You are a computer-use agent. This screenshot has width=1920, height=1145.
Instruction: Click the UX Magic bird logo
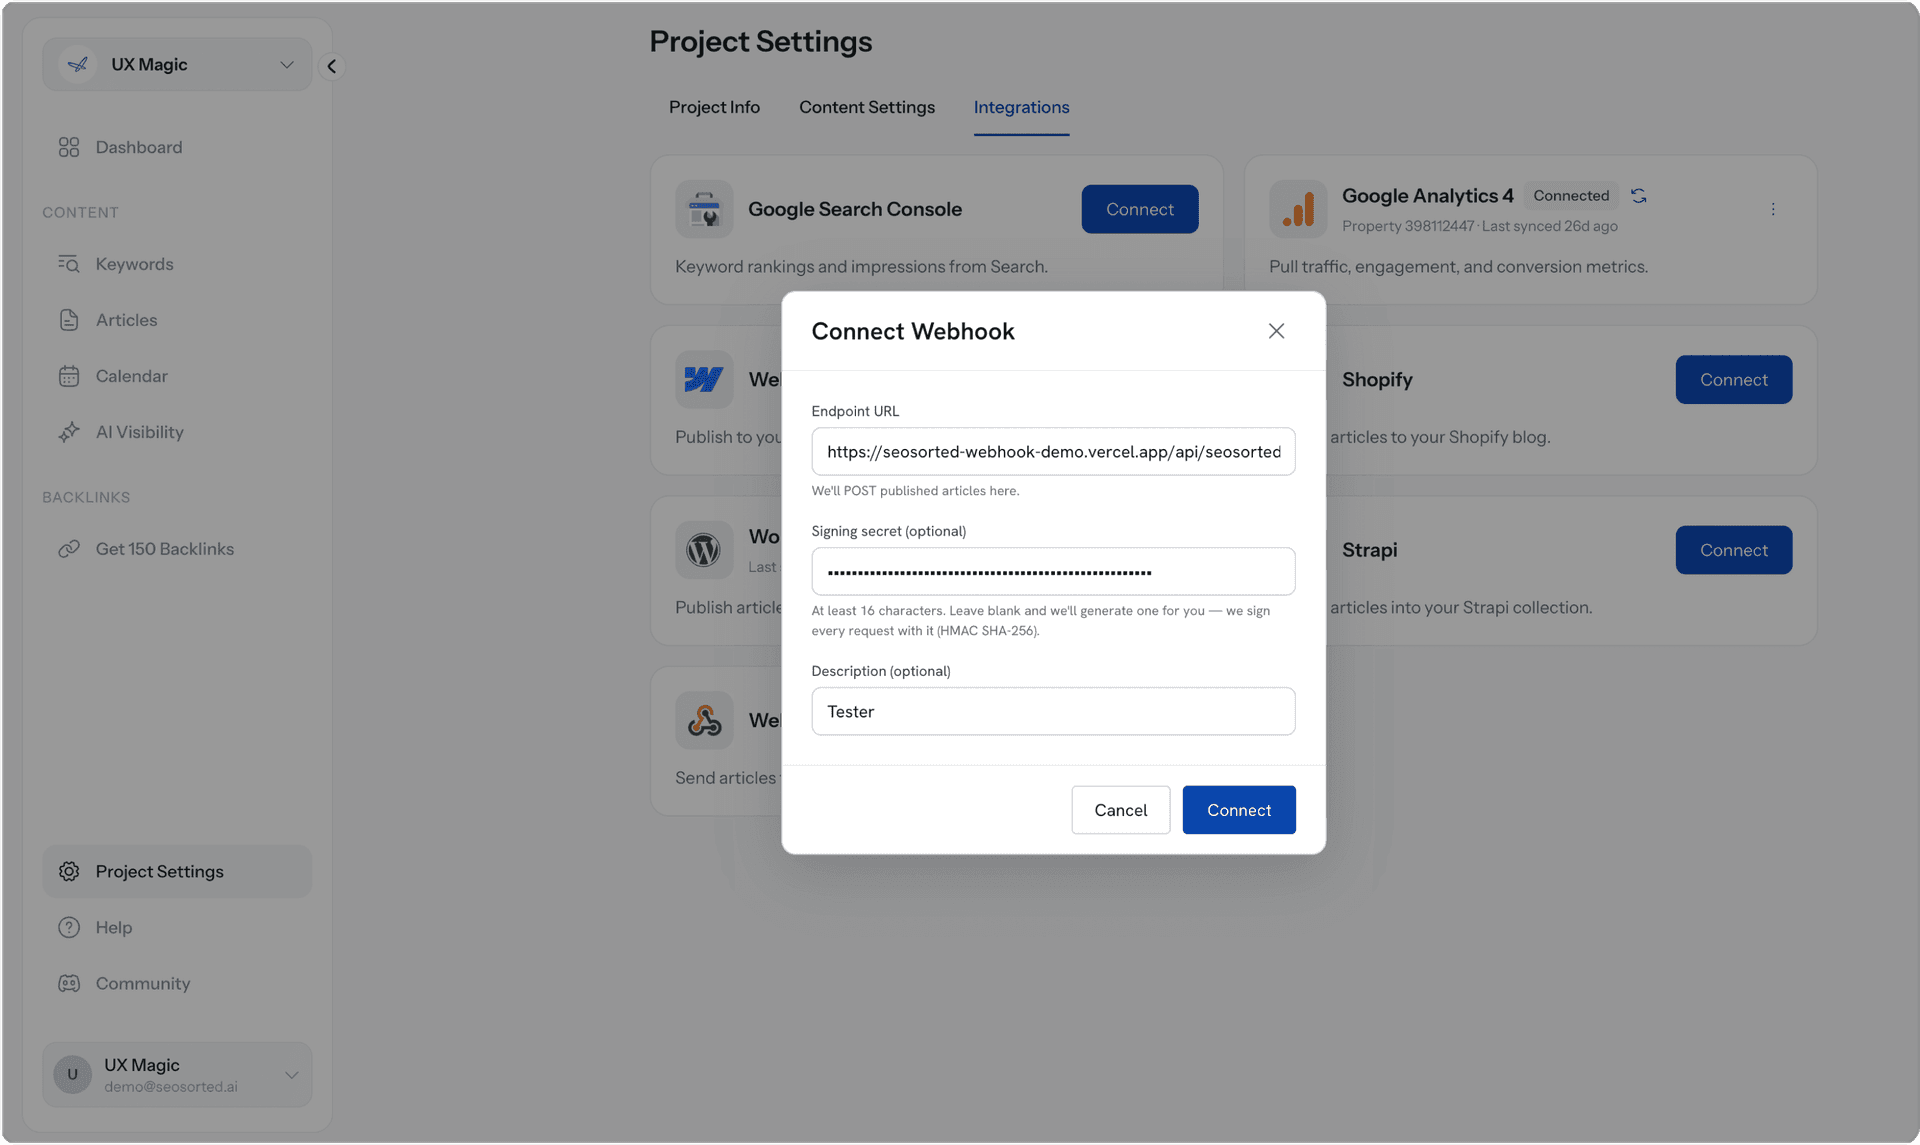pyautogui.click(x=78, y=65)
